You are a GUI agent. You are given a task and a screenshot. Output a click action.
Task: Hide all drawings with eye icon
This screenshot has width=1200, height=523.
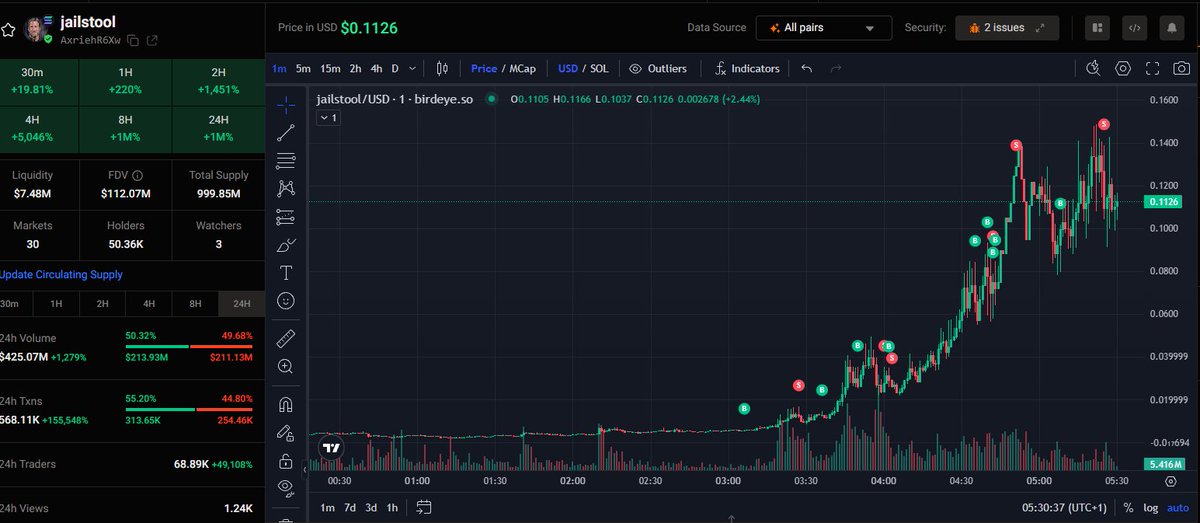(x=286, y=488)
